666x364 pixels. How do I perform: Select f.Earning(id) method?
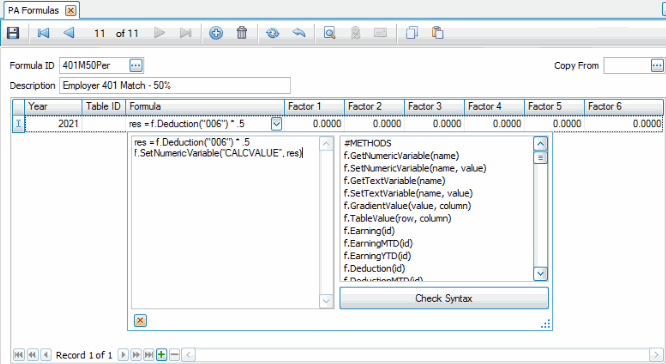pos(369,231)
